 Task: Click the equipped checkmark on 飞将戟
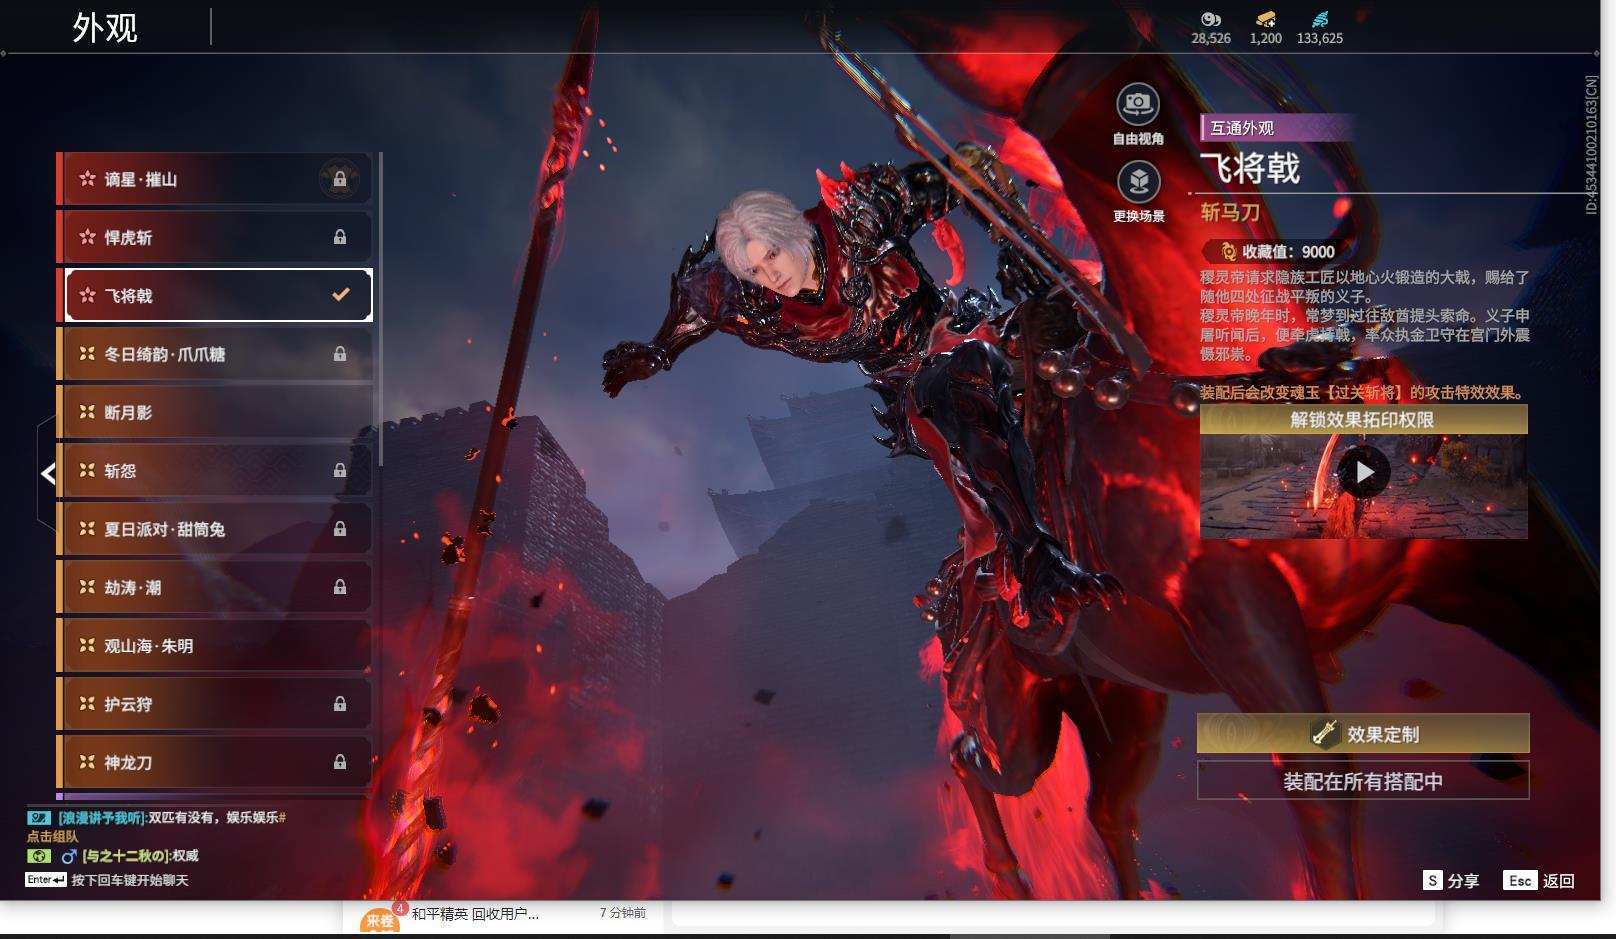tap(341, 295)
